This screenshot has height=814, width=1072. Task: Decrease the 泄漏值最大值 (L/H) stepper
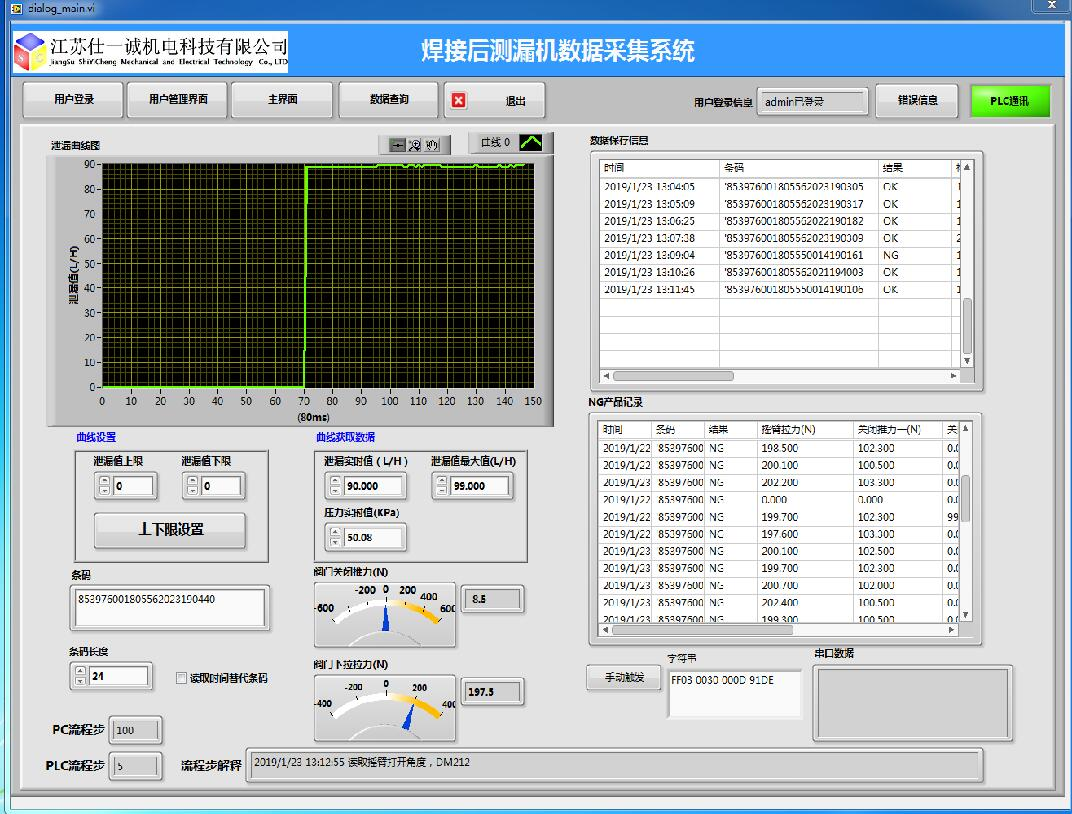(x=442, y=490)
